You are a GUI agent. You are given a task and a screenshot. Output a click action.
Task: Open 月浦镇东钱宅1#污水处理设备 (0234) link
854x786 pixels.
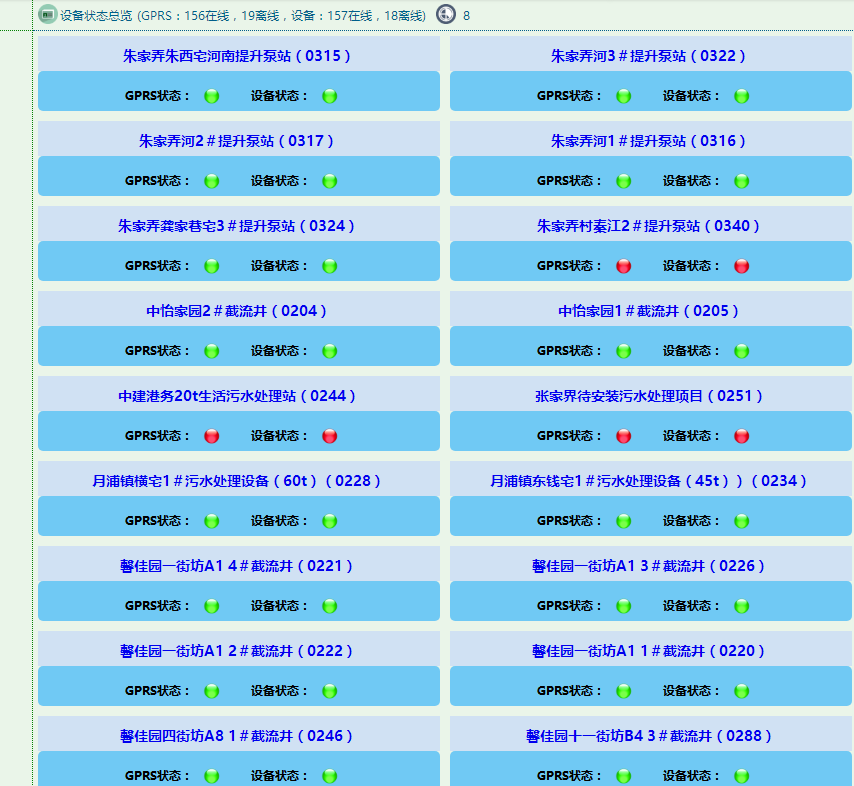tap(648, 480)
